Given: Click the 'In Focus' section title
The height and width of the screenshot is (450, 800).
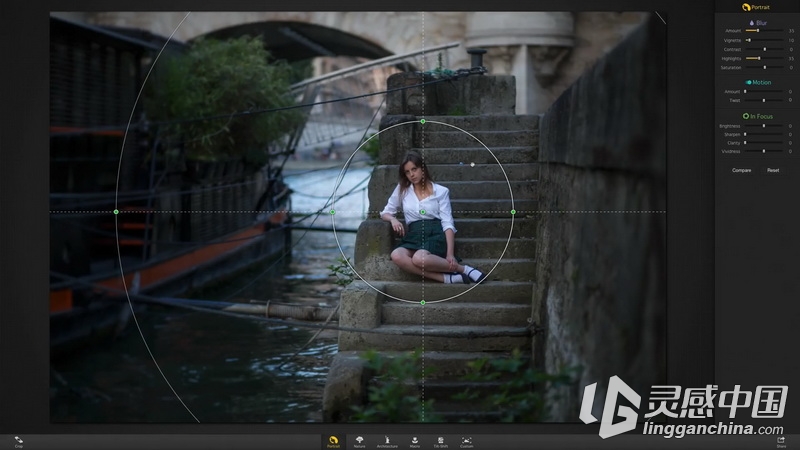Looking at the screenshot, I should click(761, 116).
